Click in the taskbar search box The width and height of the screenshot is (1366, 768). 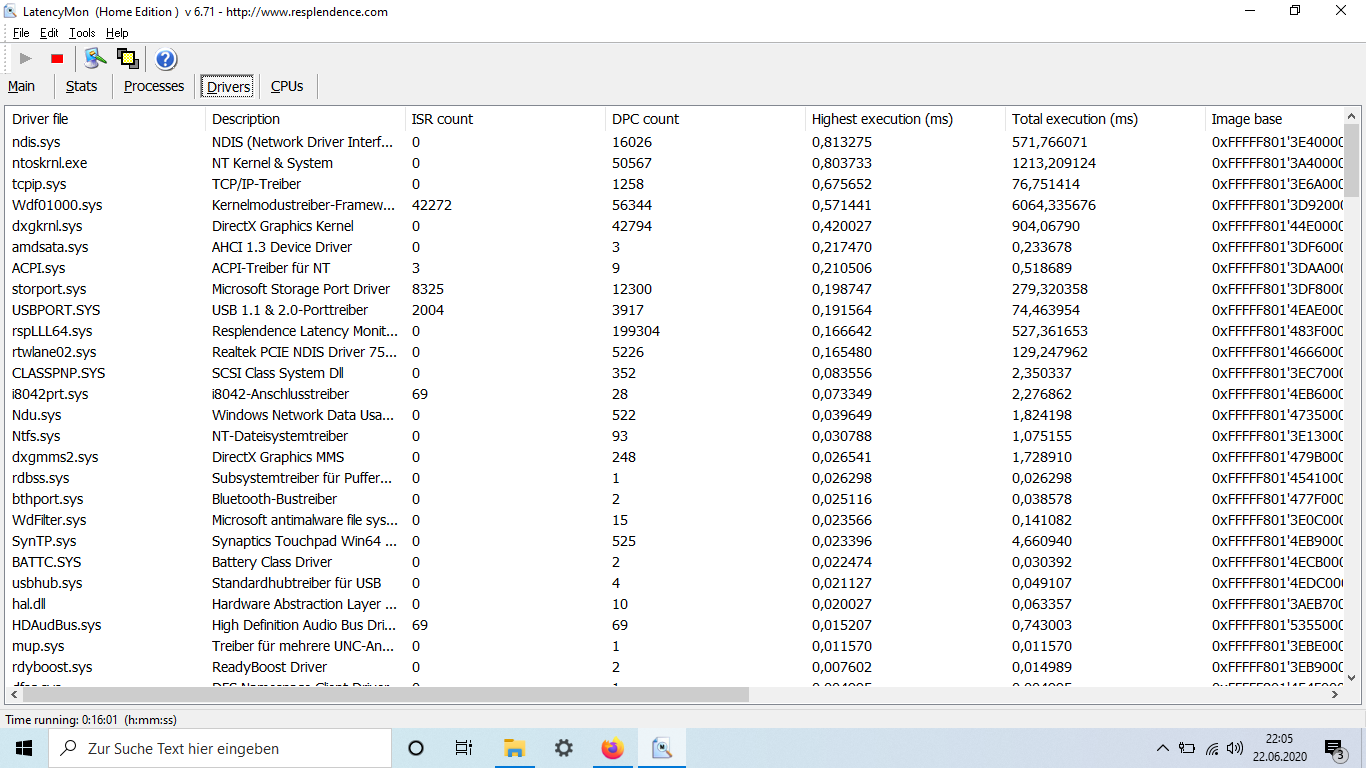[220, 748]
